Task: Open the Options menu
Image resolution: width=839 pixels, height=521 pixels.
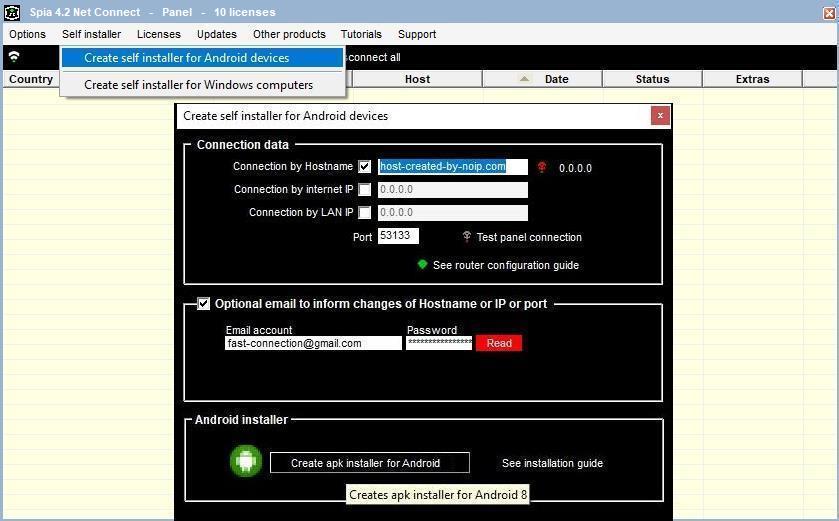Action: coord(27,34)
